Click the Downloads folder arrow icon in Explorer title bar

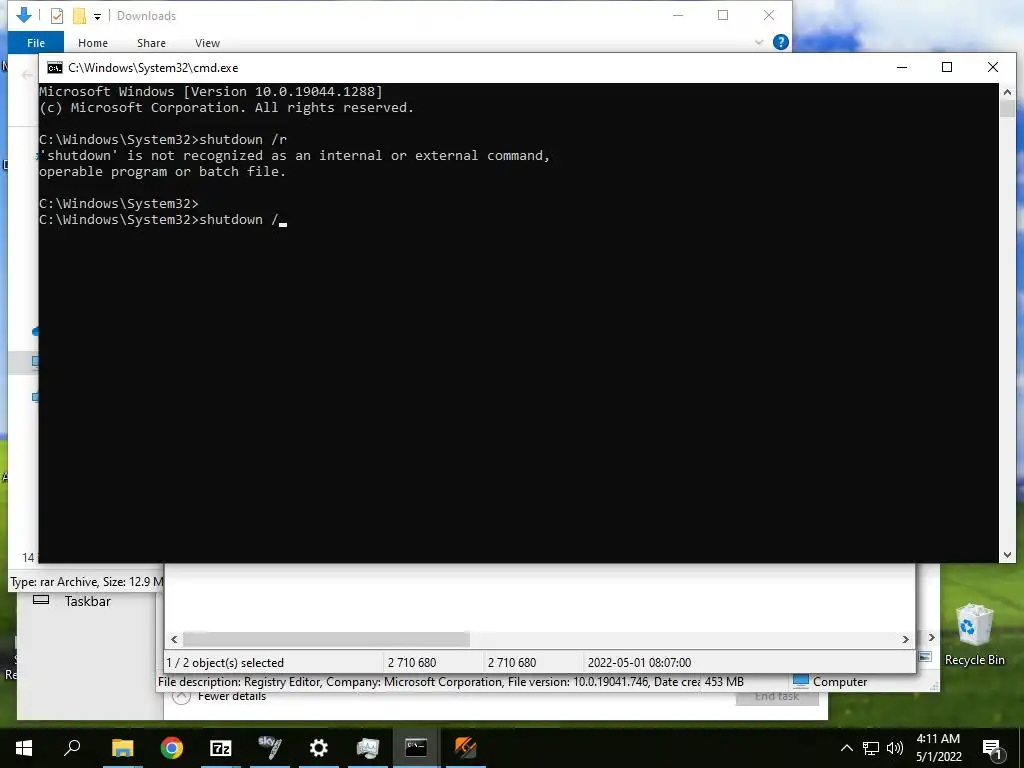point(24,15)
